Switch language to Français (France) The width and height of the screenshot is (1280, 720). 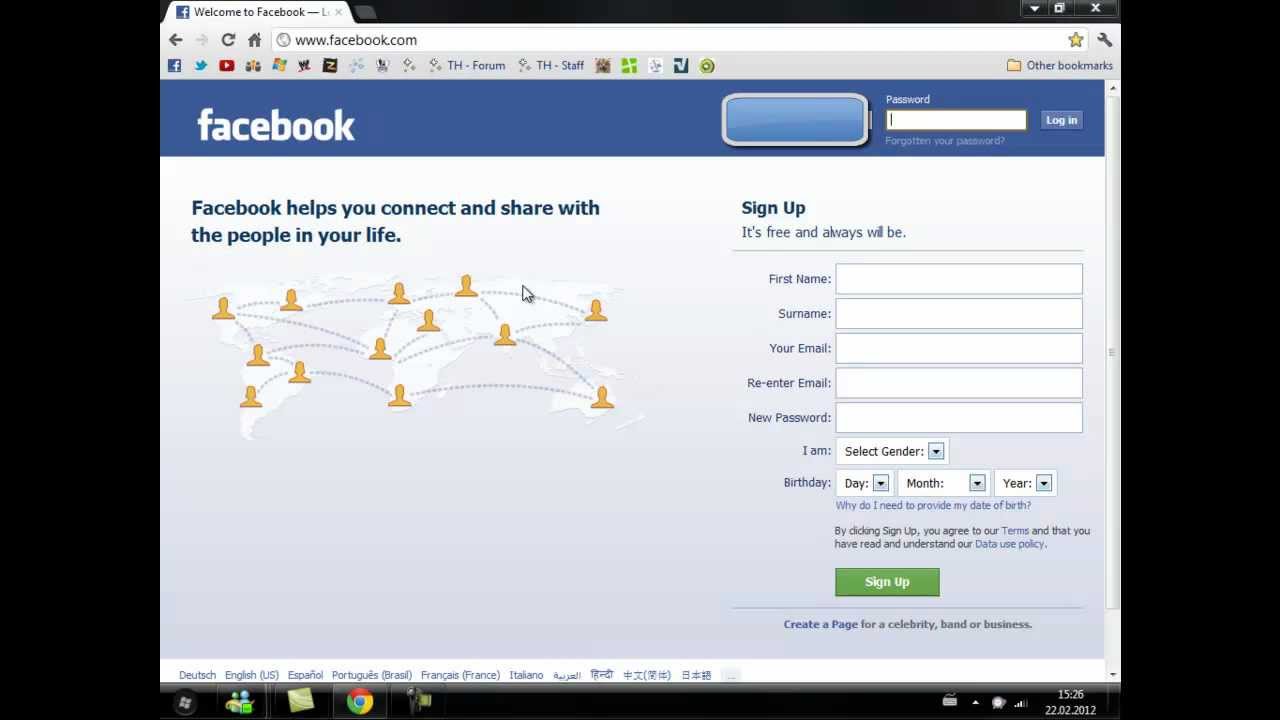click(x=460, y=675)
